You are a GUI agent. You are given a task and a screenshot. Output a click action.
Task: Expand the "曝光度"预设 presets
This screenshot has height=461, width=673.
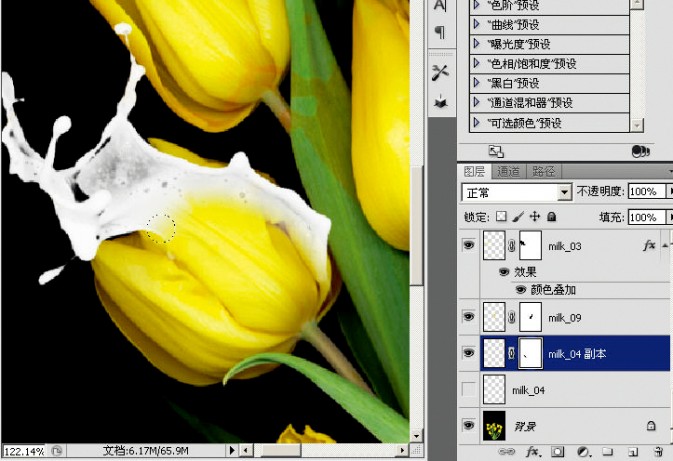coord(476,43)
